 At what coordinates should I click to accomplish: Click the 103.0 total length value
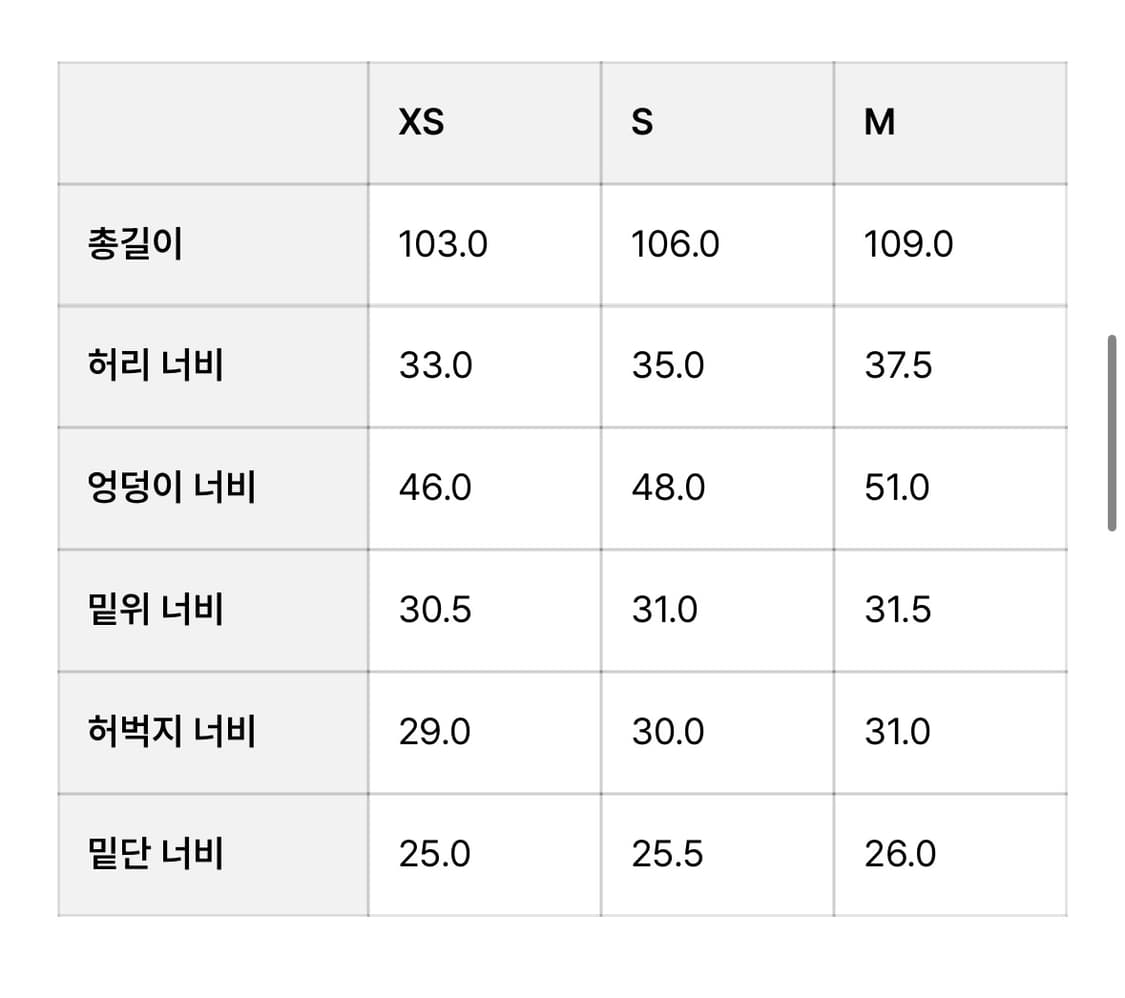[x=443, y=244]
